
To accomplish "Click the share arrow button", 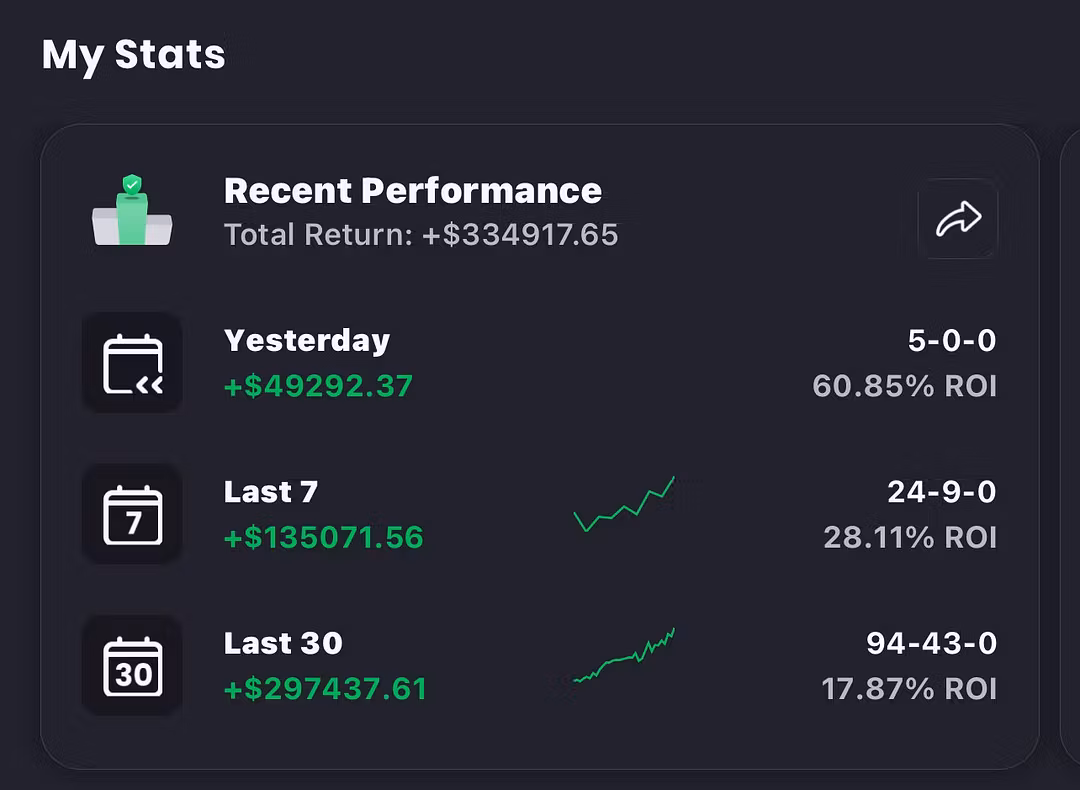I will click(x=958, y=218).
